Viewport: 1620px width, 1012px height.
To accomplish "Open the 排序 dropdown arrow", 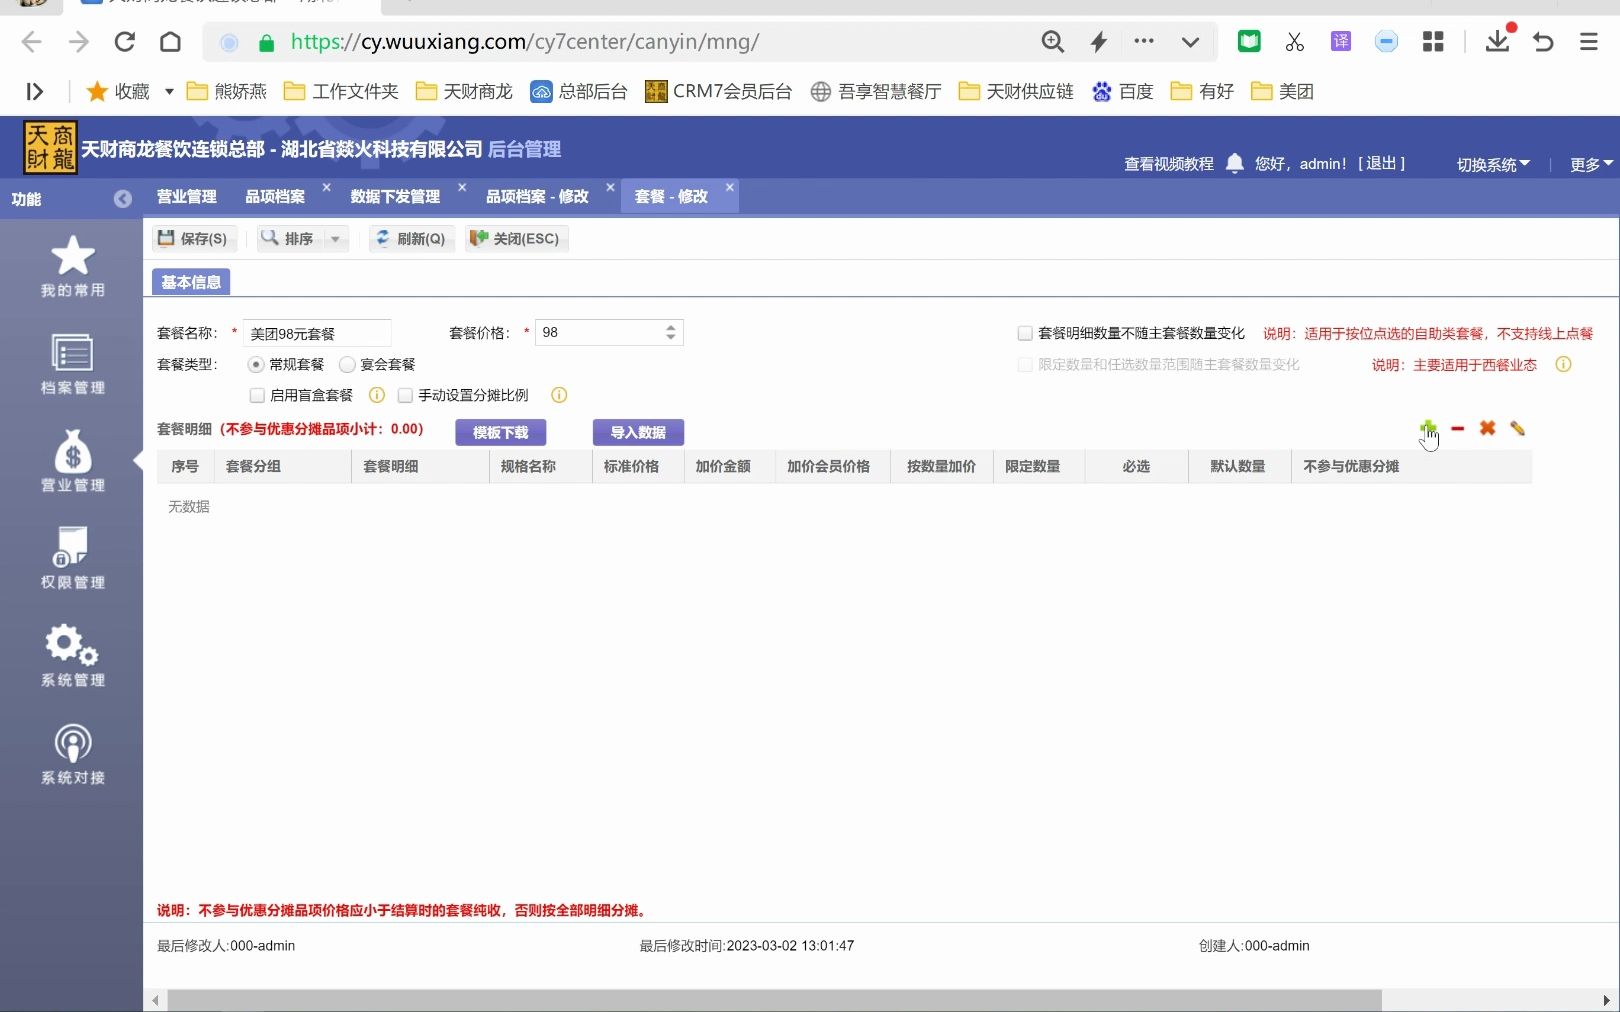I will 335,239.
